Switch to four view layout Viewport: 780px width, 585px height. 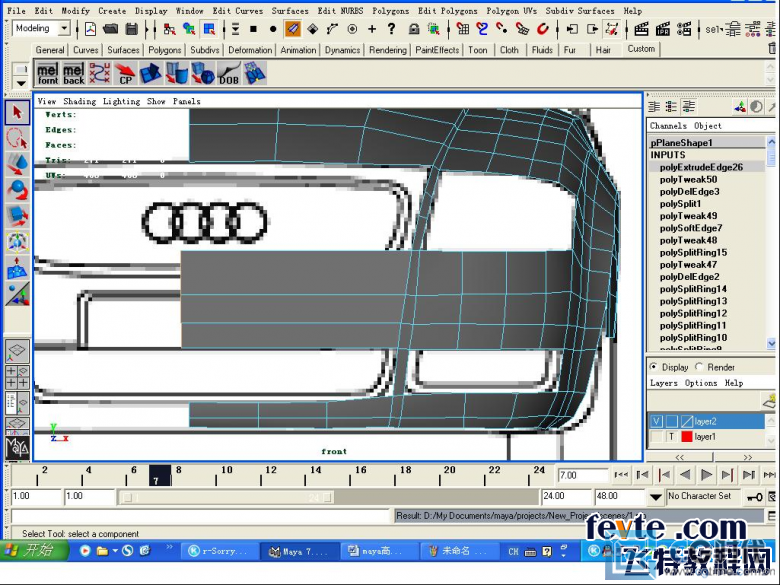click(x=17, y=377)
